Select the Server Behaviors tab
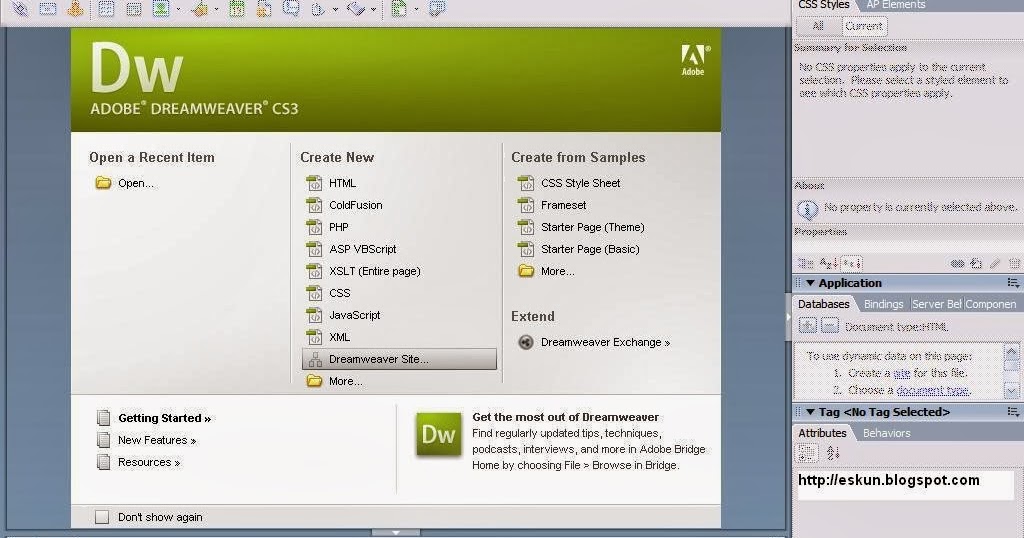 coord(936,304)
